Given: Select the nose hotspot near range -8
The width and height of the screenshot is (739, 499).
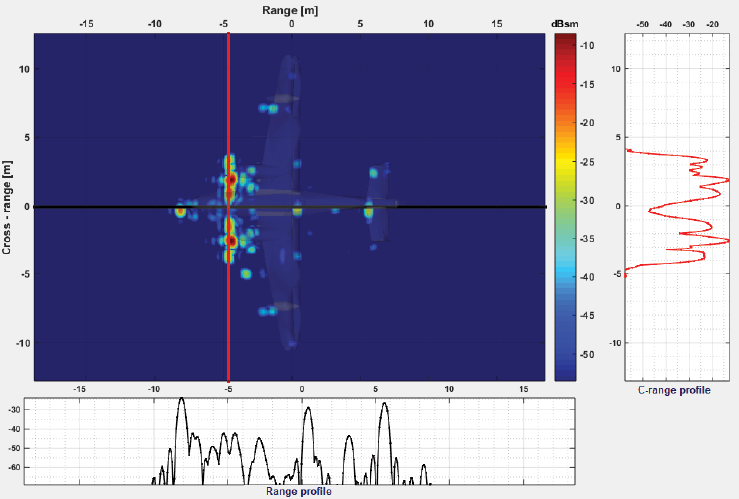Looking at the screenshot, I should (x=180, y=211).
